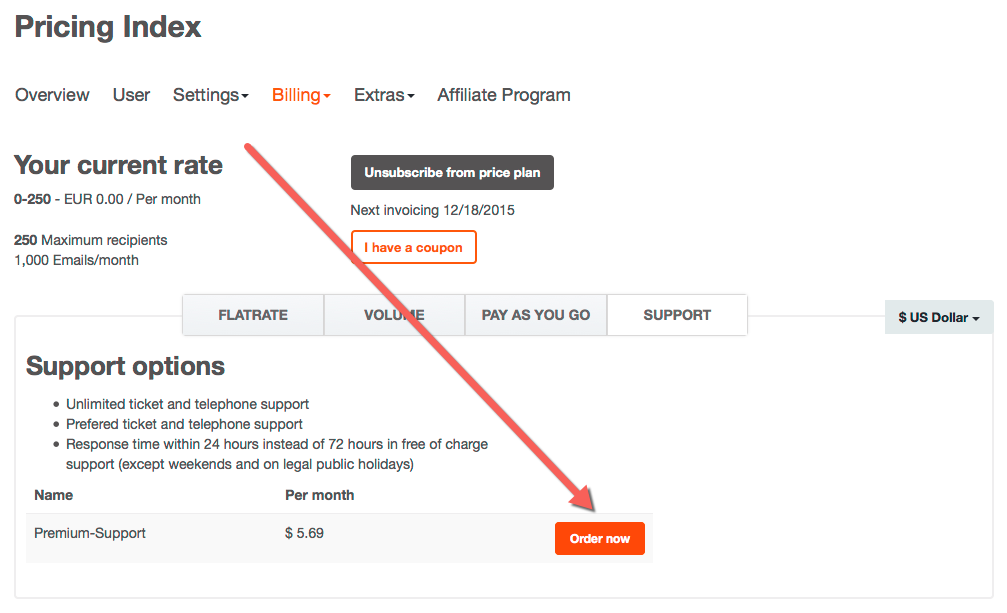Click the Premium-Support row name
This screenshot has height=613, width=1007.
(x=90, y=533)
